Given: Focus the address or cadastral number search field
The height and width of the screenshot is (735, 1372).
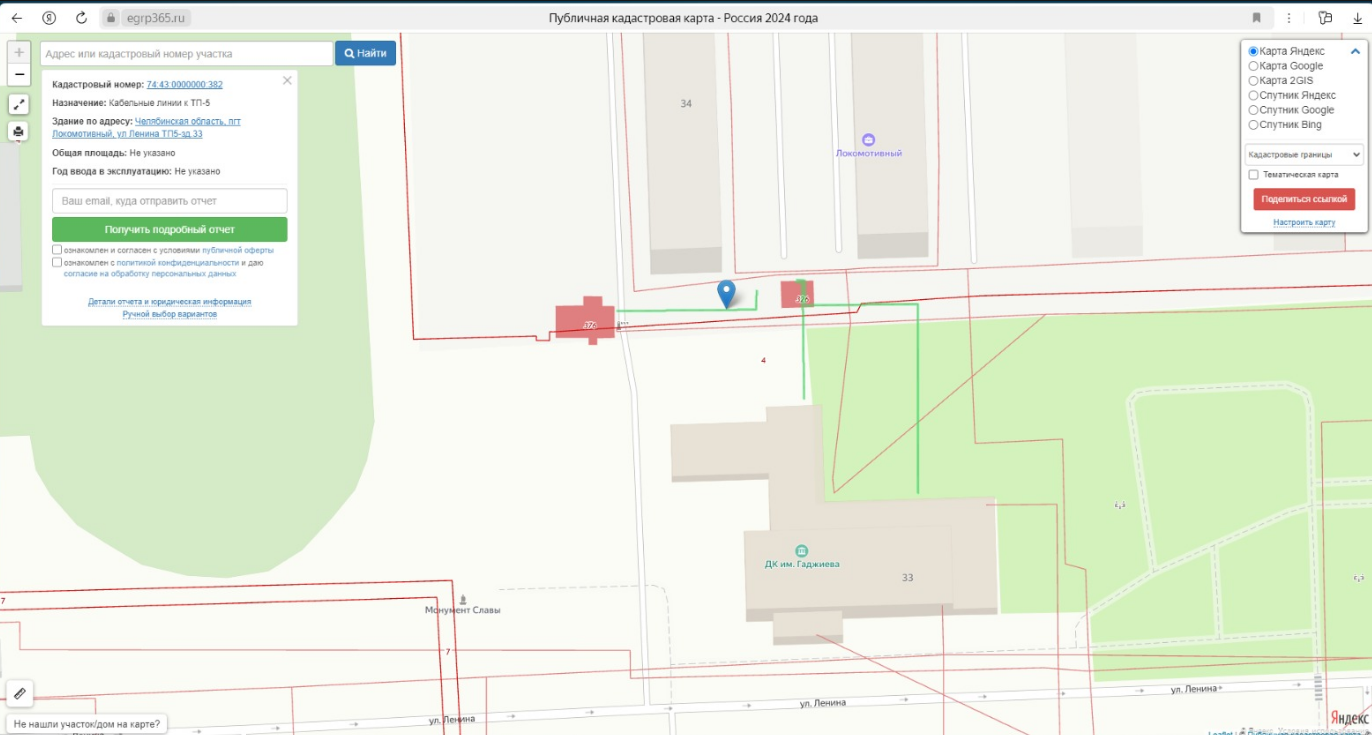Looking at the screenshot, I should coord(186,53).
